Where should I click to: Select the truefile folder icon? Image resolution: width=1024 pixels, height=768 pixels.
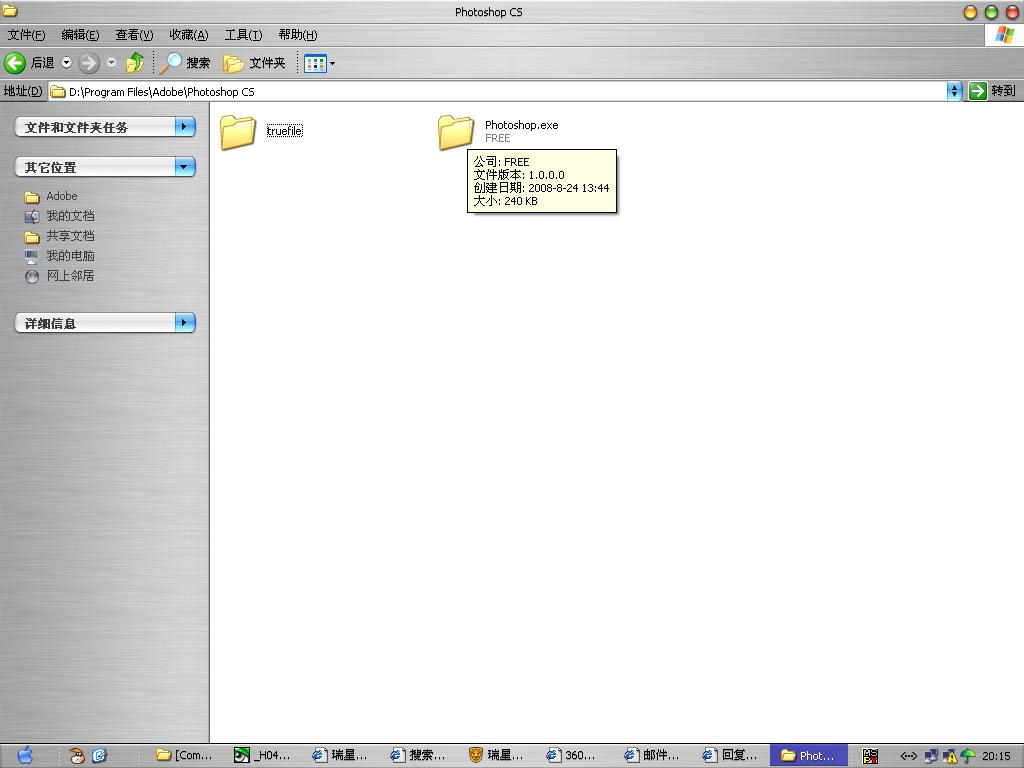[238, 132]
